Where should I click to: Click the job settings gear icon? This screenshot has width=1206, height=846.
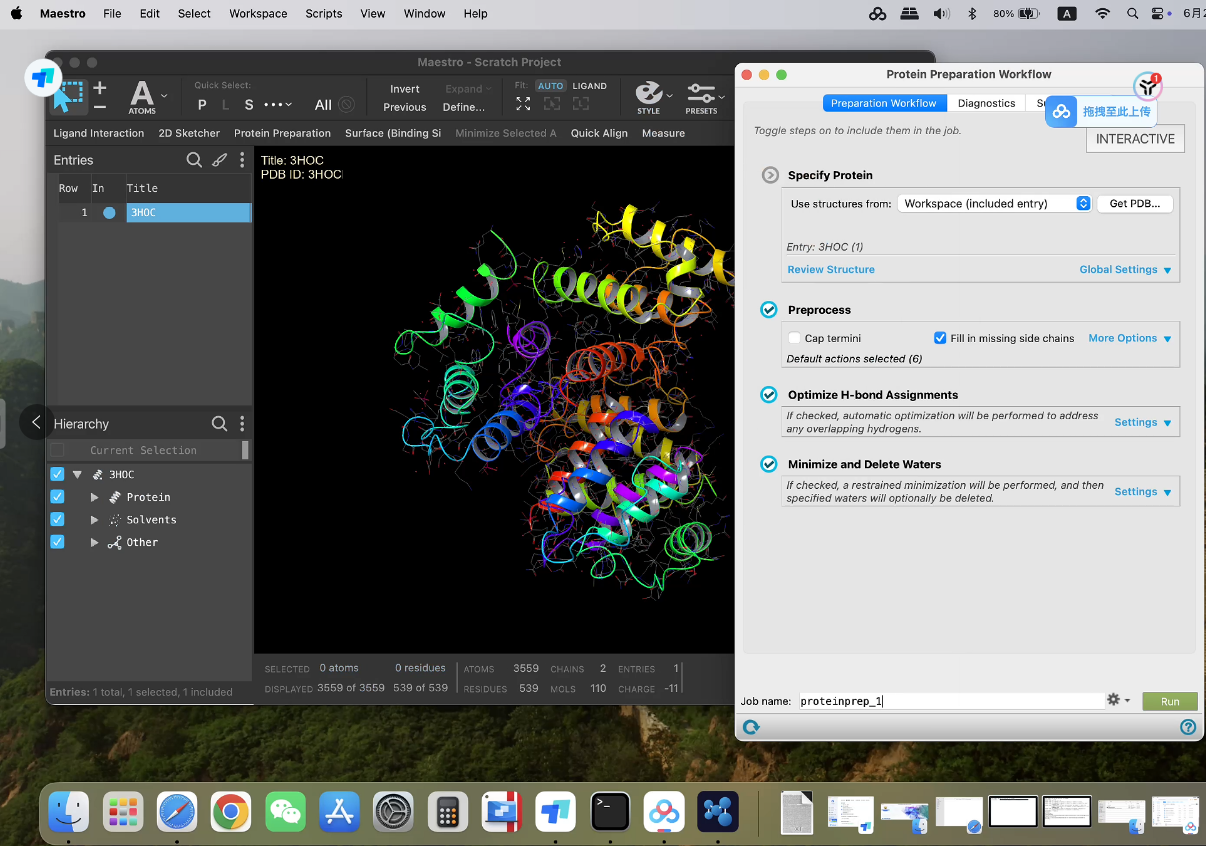click(x=1113, y=700)
